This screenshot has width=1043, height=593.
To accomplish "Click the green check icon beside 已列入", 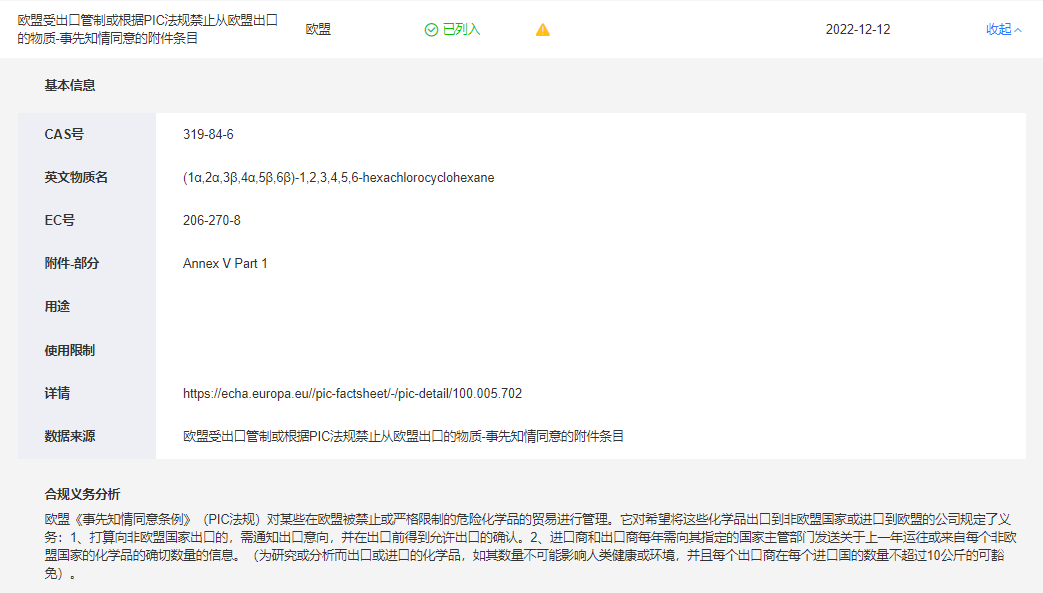I will pos(431,30).
